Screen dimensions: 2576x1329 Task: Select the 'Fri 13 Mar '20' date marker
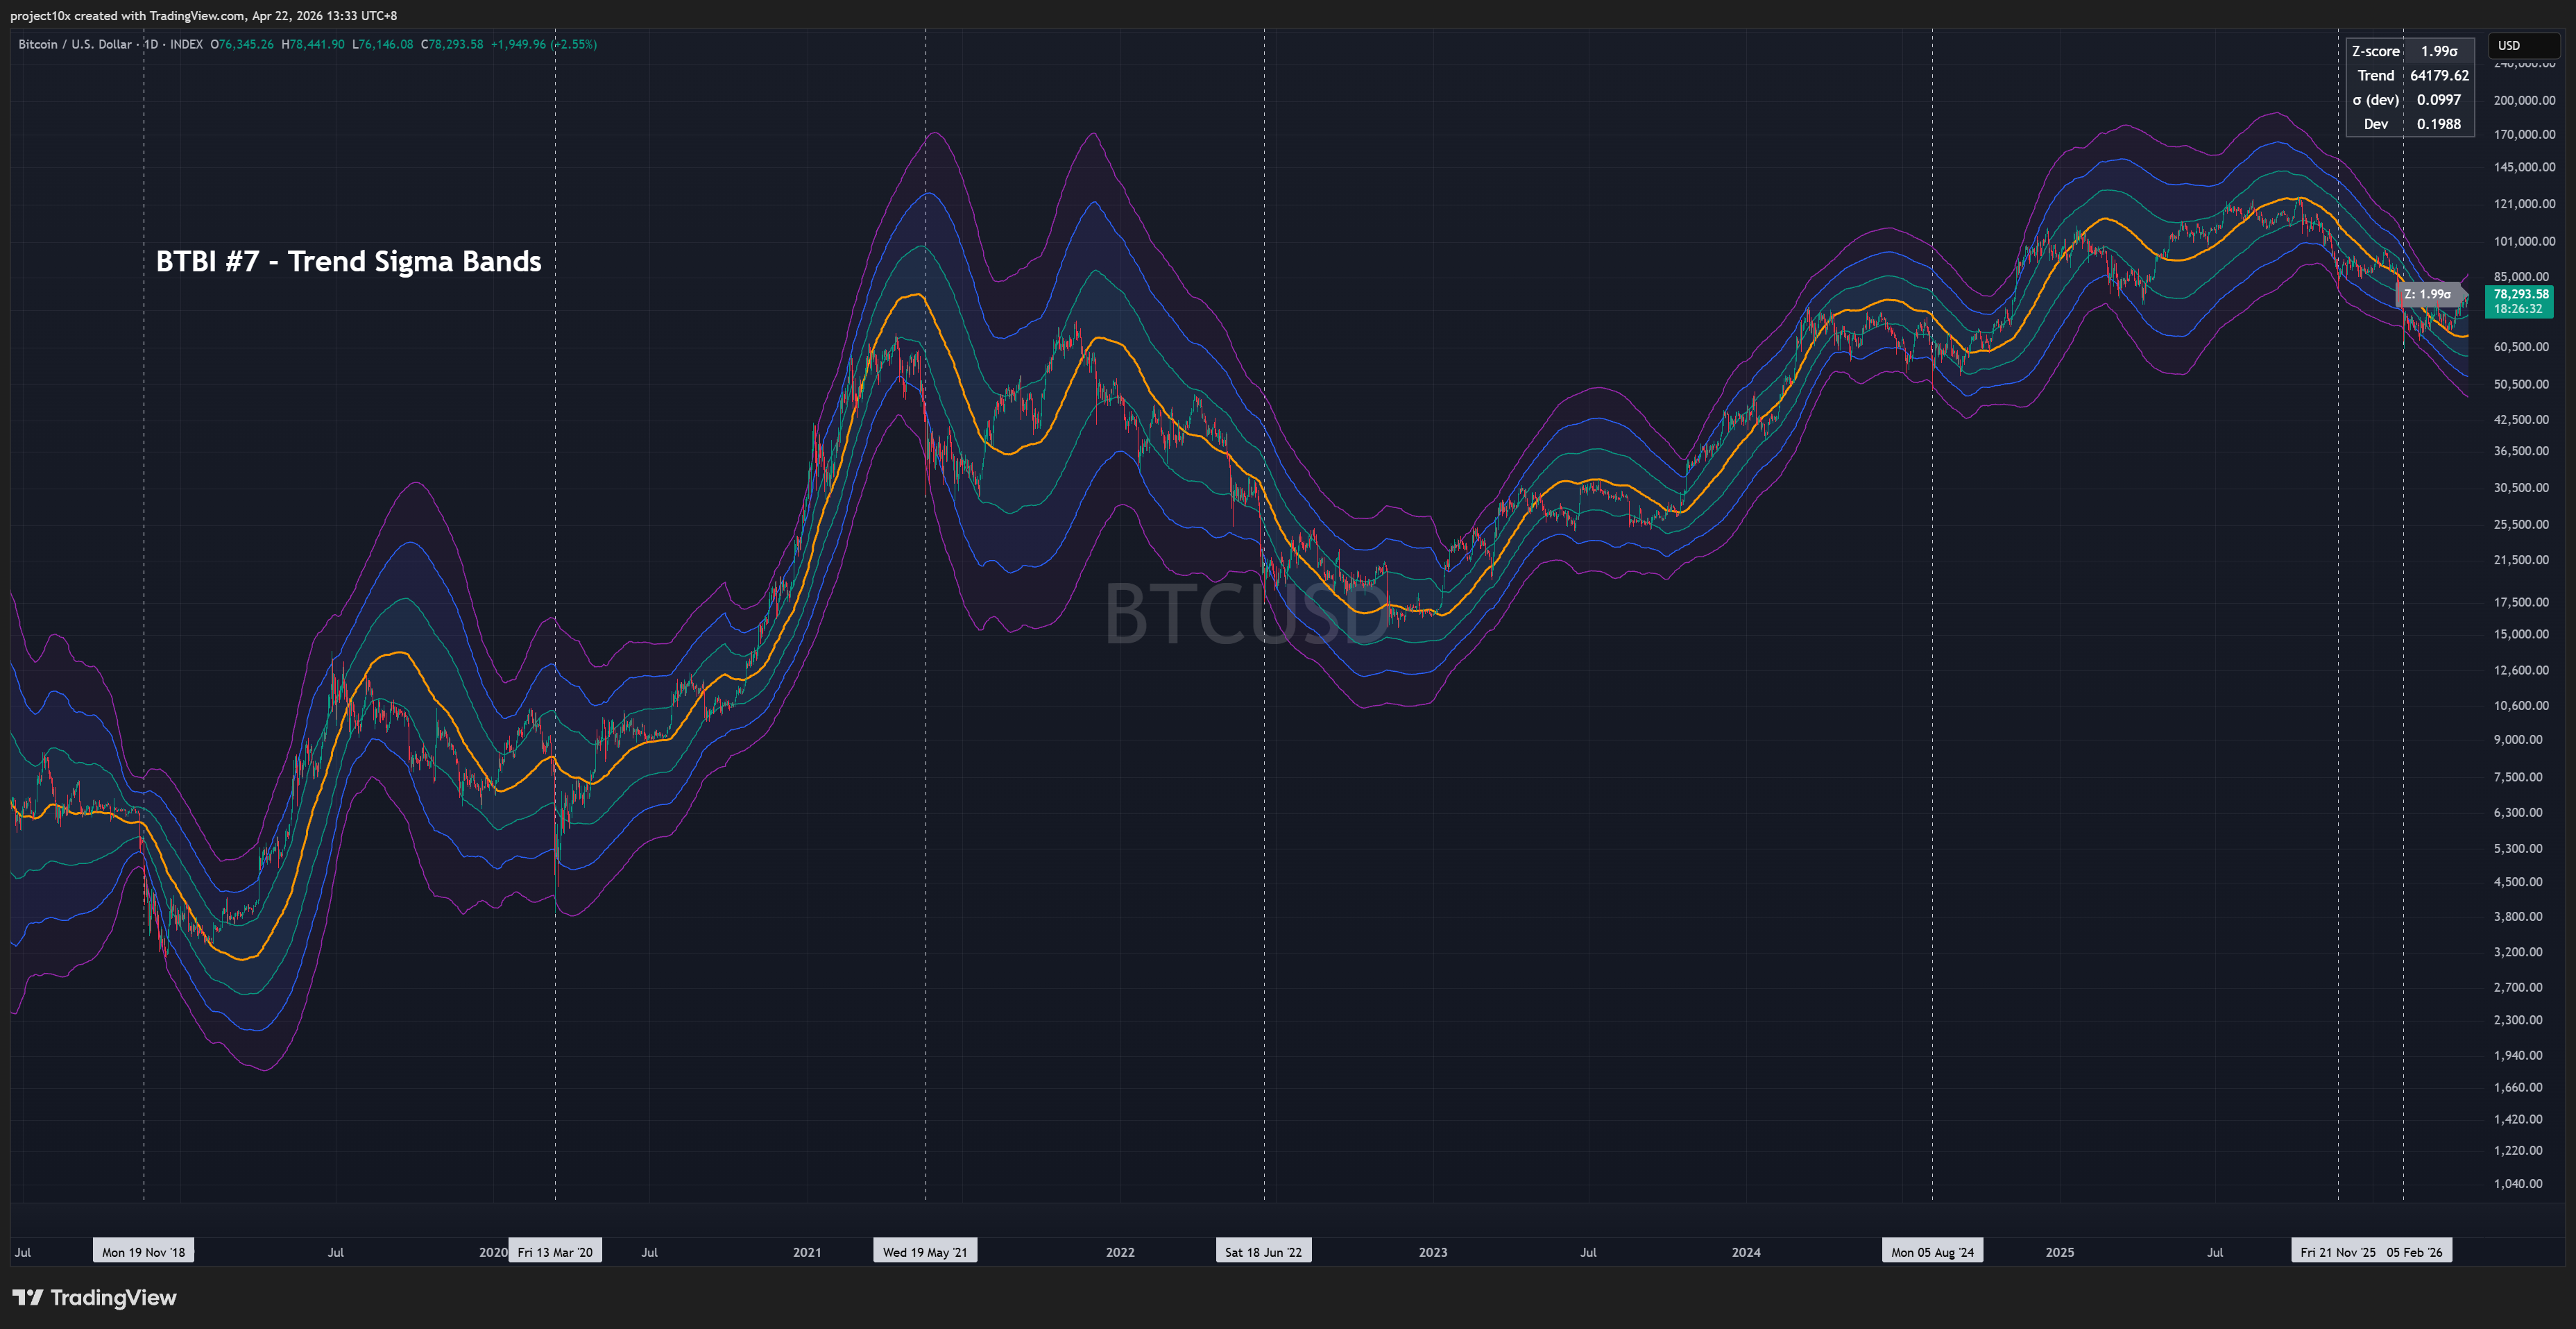pos(555,1251)
